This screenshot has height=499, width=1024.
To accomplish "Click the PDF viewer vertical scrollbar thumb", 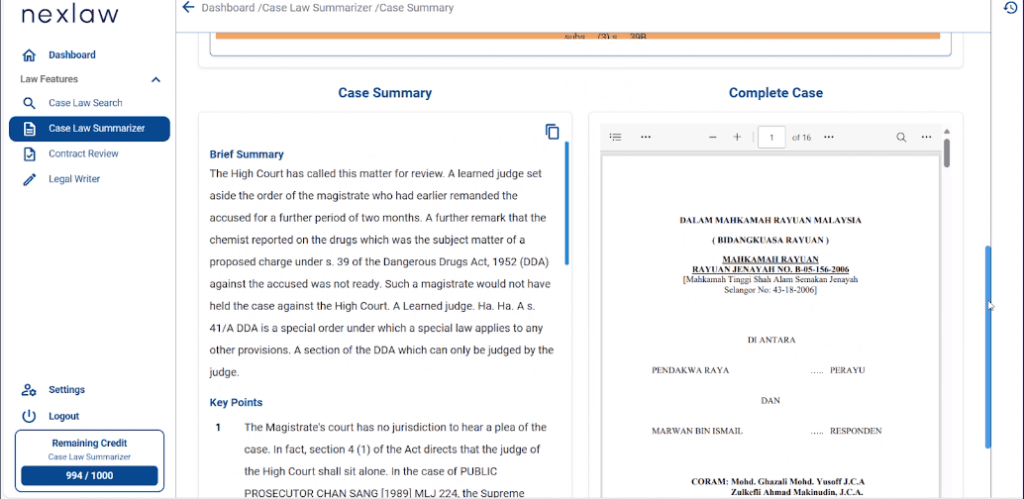I will (x=946, y=153).
